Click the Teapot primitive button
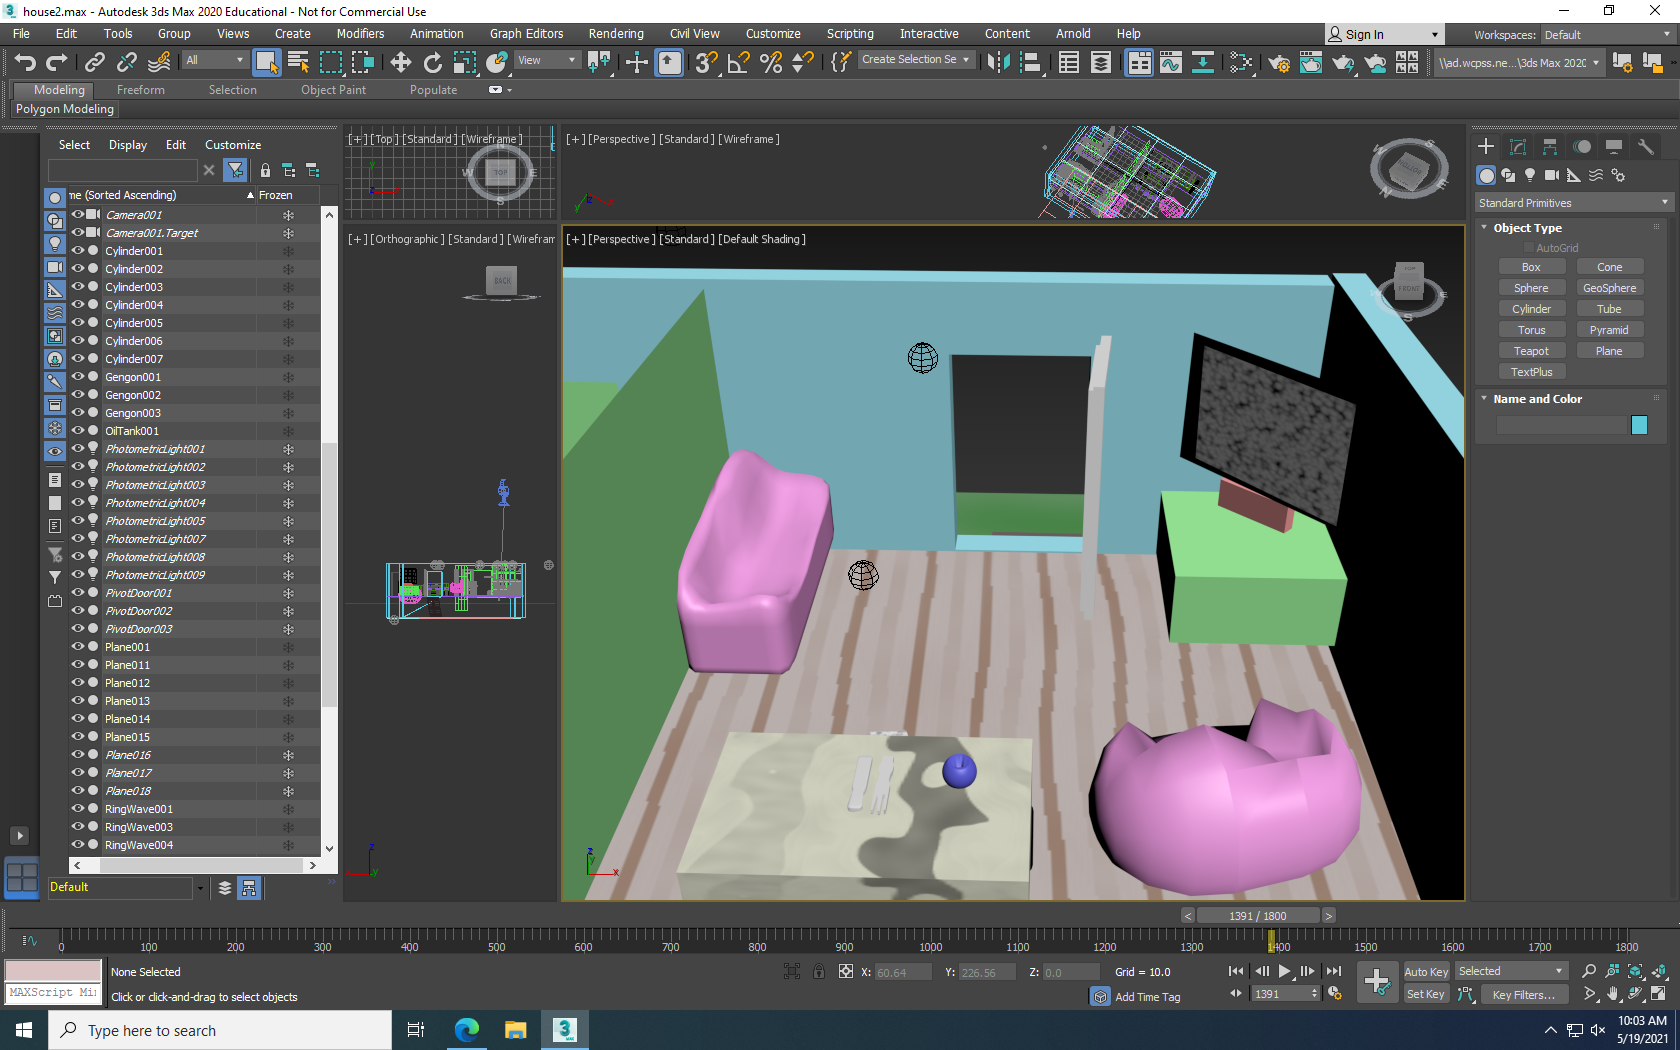The width and height of the screenshot is (1680, 1050). 1530,351
